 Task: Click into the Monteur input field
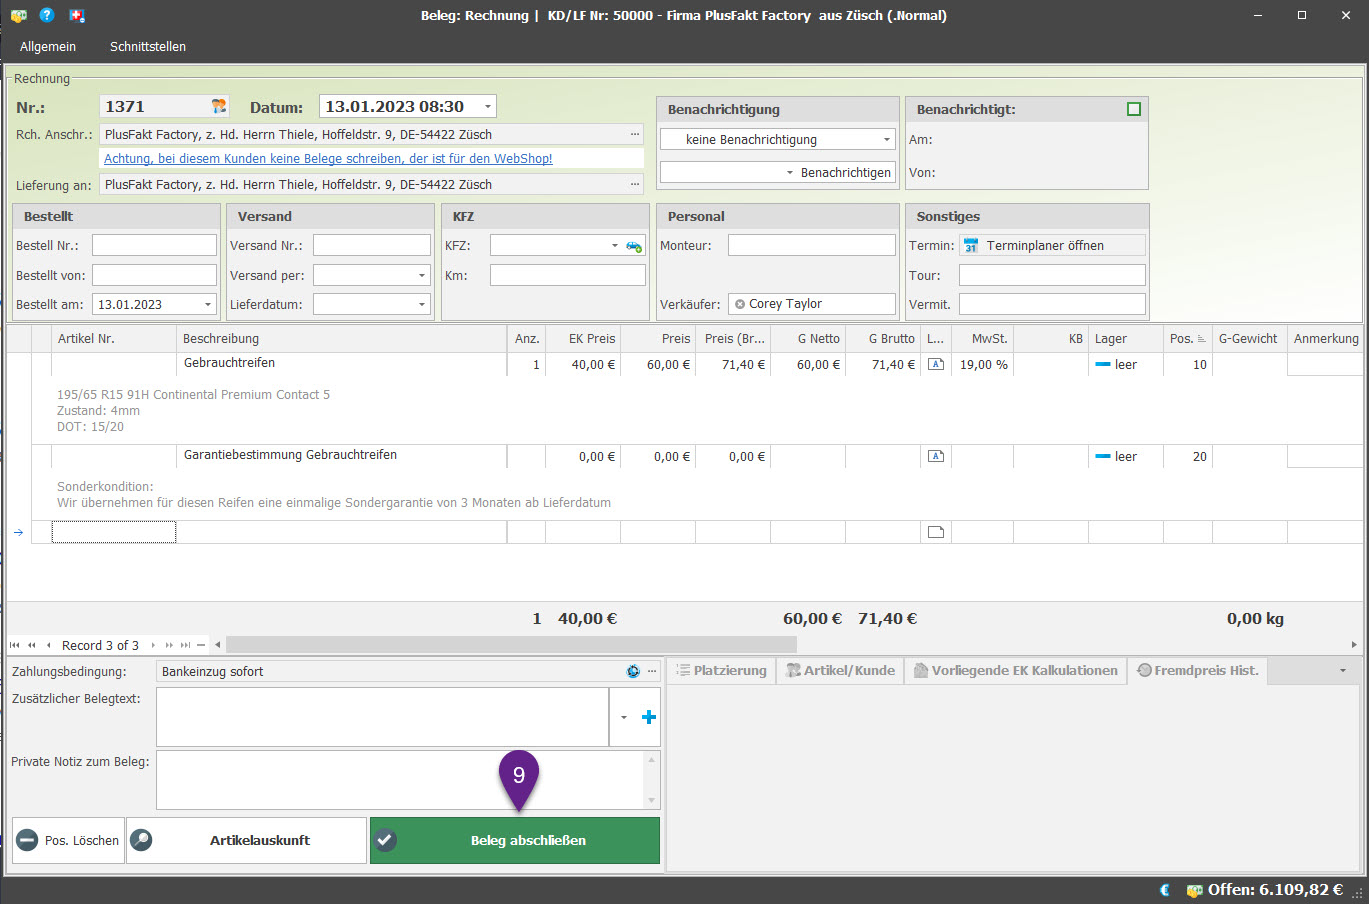(x=812, y=245)
